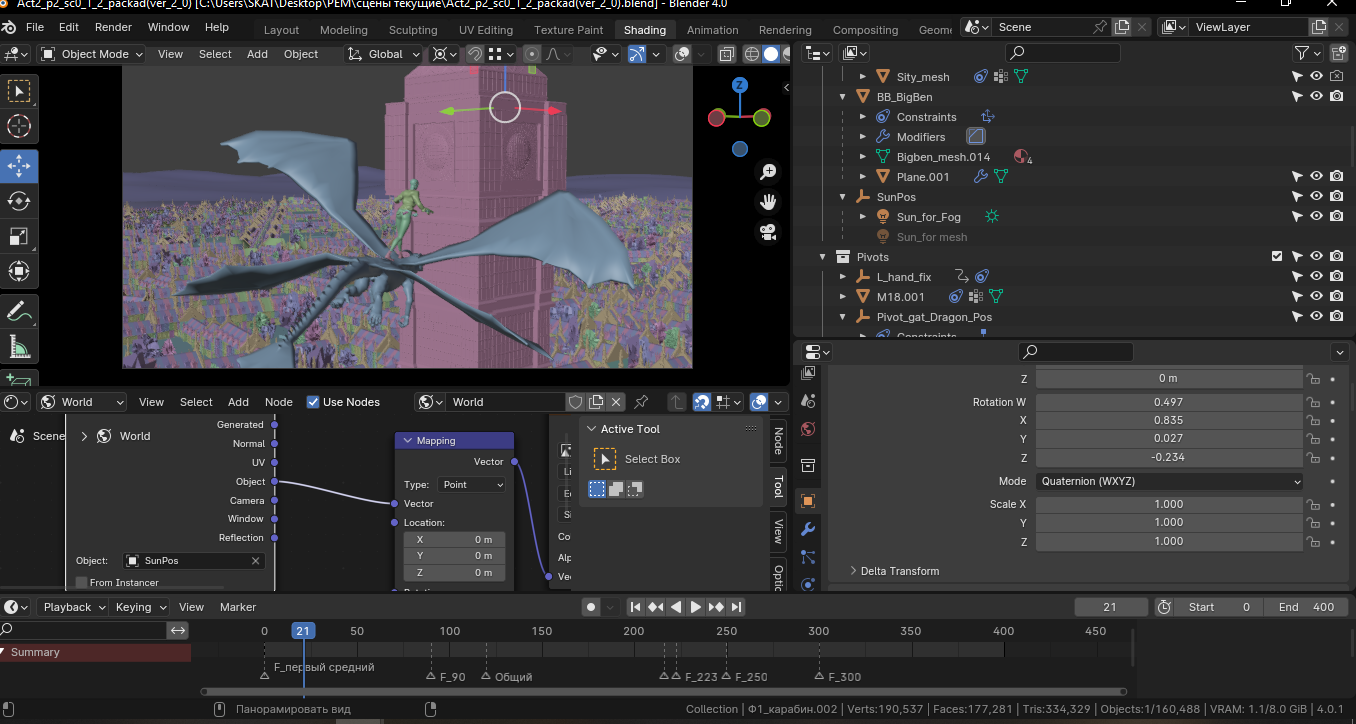Click the Measure tool icon
Image resolution: width=1356 pixels, height=724 pixels.
(19, 348)
